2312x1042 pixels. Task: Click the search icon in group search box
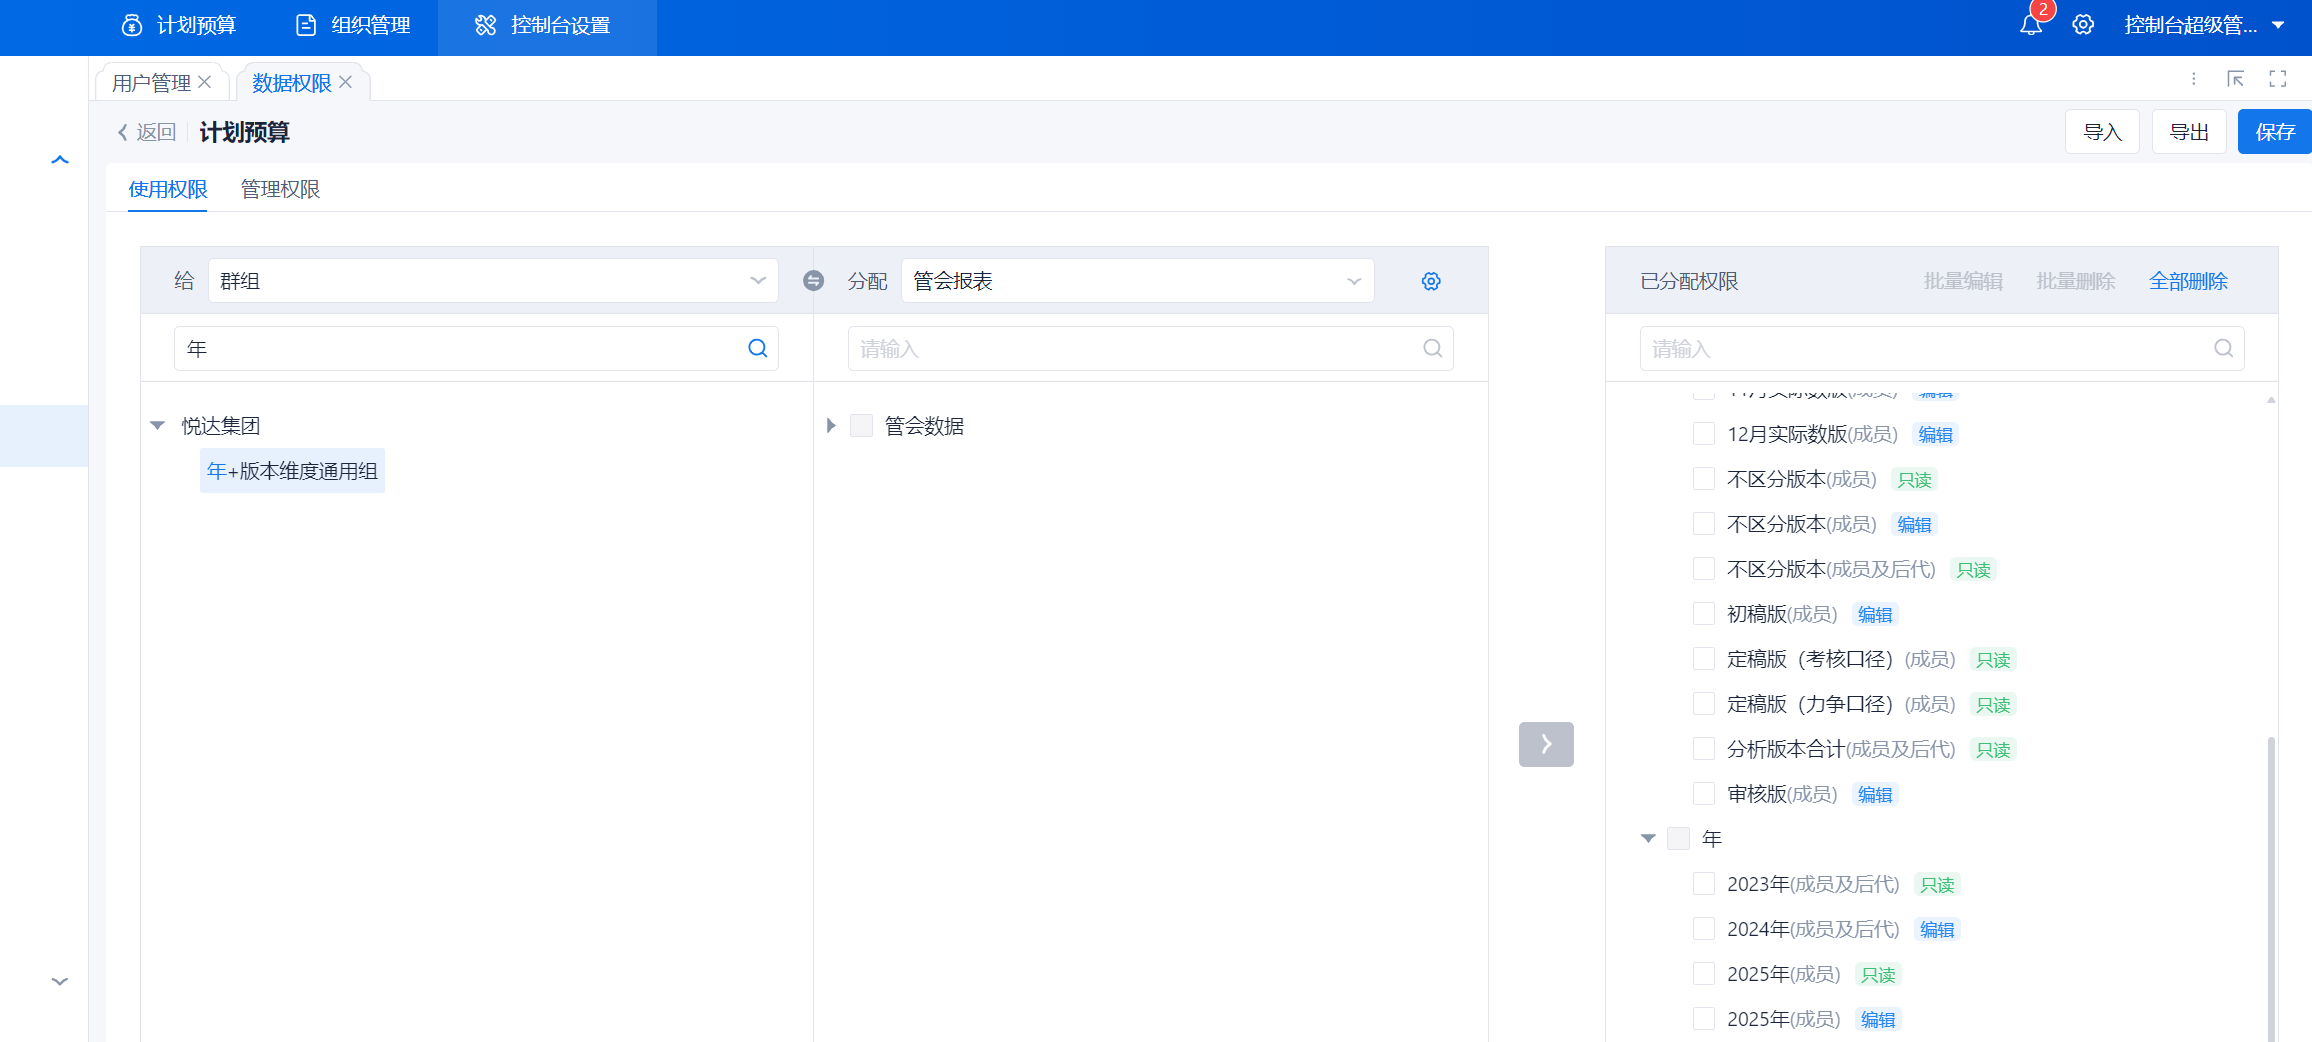point(757,348)
